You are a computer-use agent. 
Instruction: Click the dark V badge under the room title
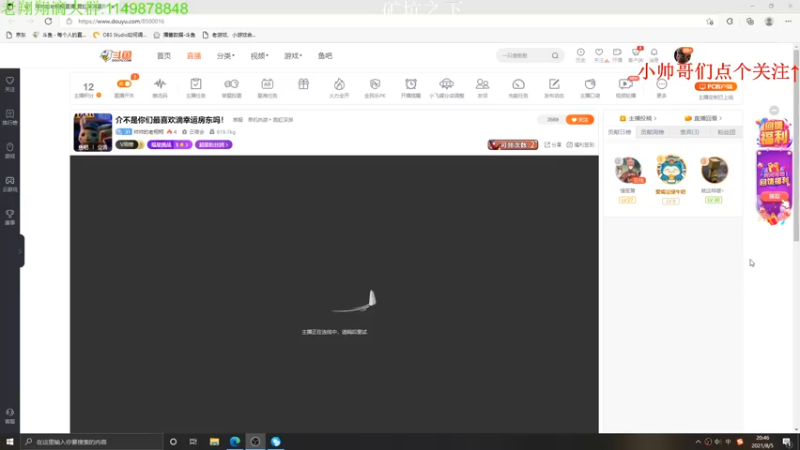tap(130, 145)
